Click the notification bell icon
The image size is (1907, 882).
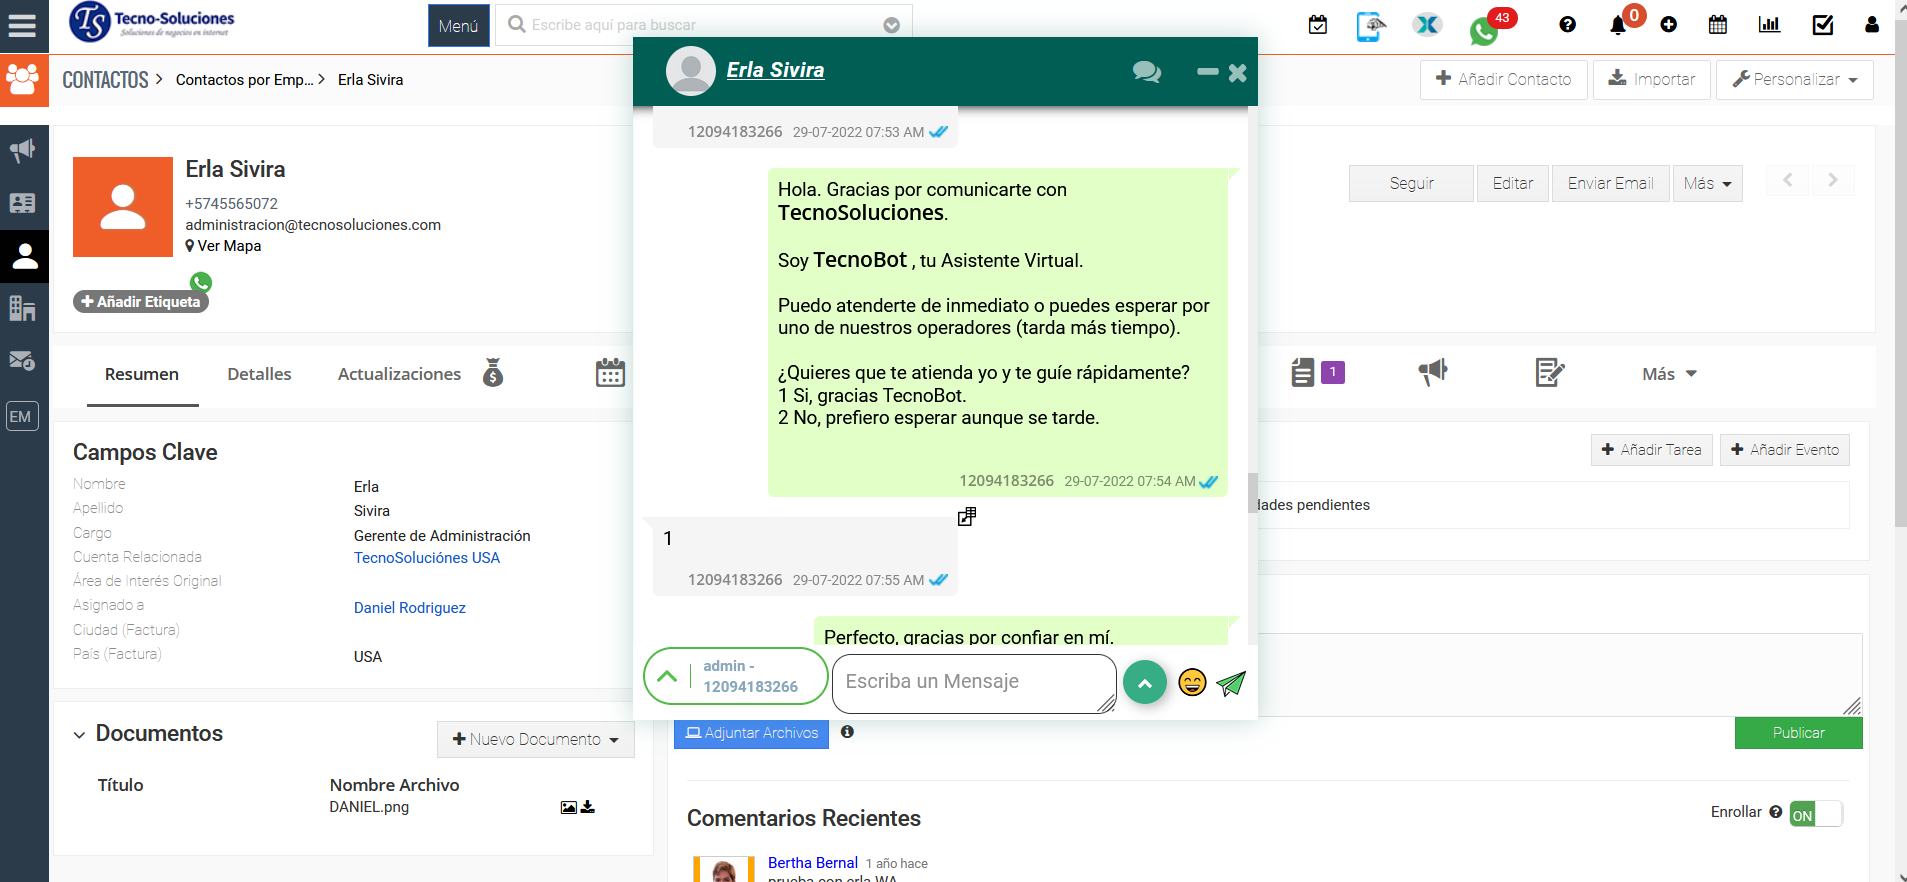click(1618, 25)
